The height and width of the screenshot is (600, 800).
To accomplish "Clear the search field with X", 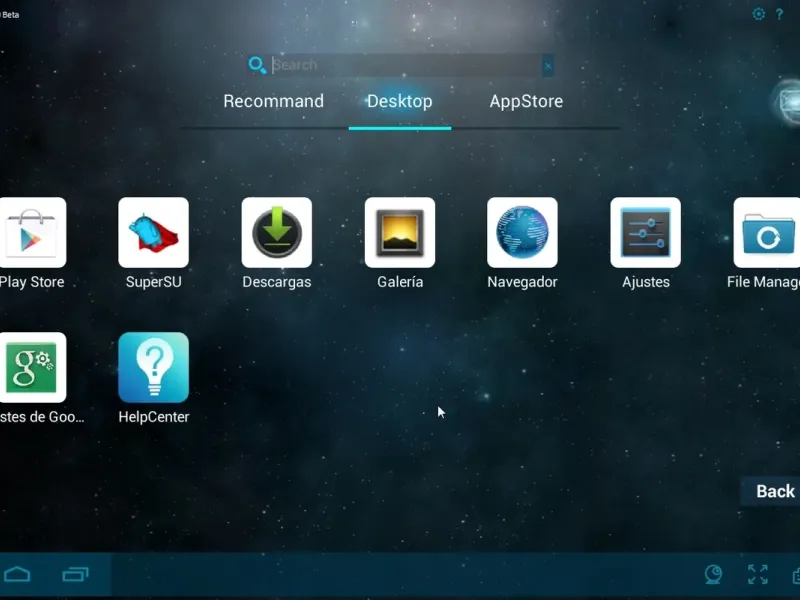I will pyautogui.click(x=548, y=66).
